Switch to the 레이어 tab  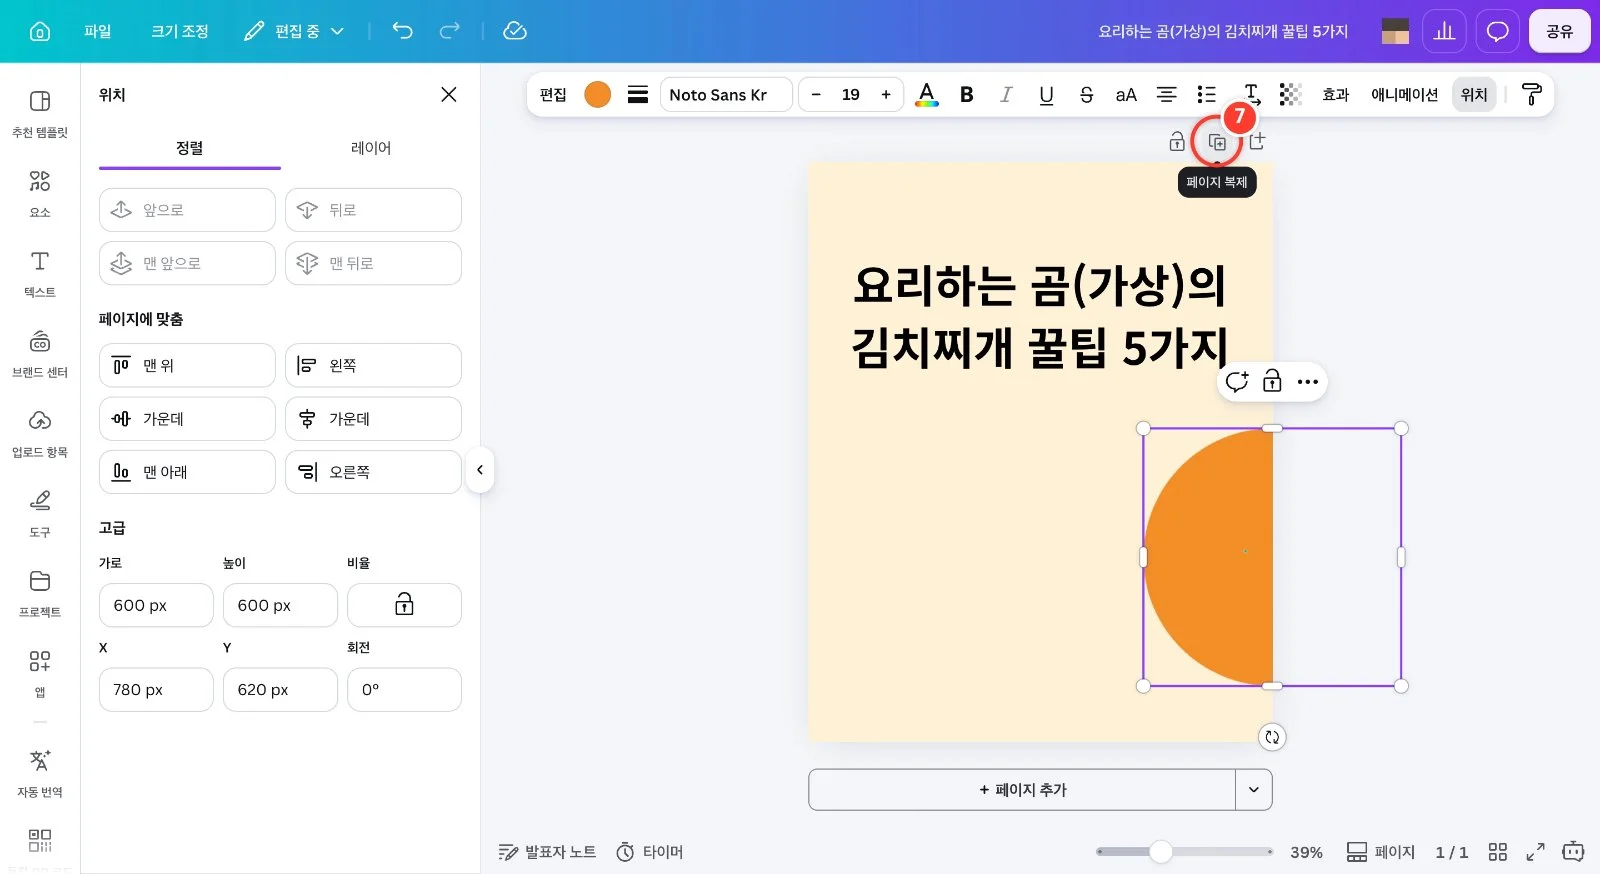click(x=371, y=148)
